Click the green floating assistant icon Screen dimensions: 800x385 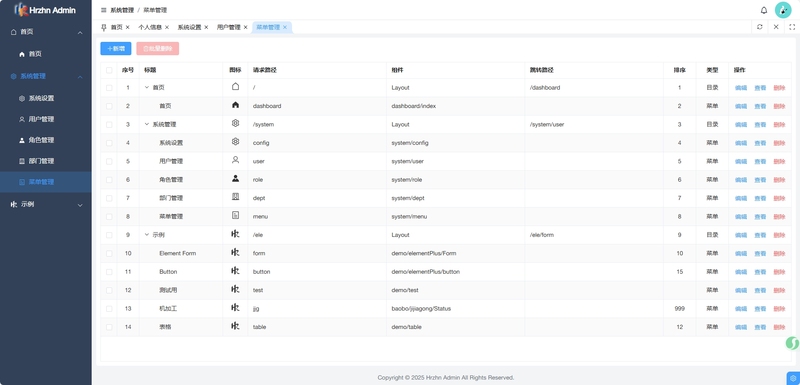tap(792, 343)
